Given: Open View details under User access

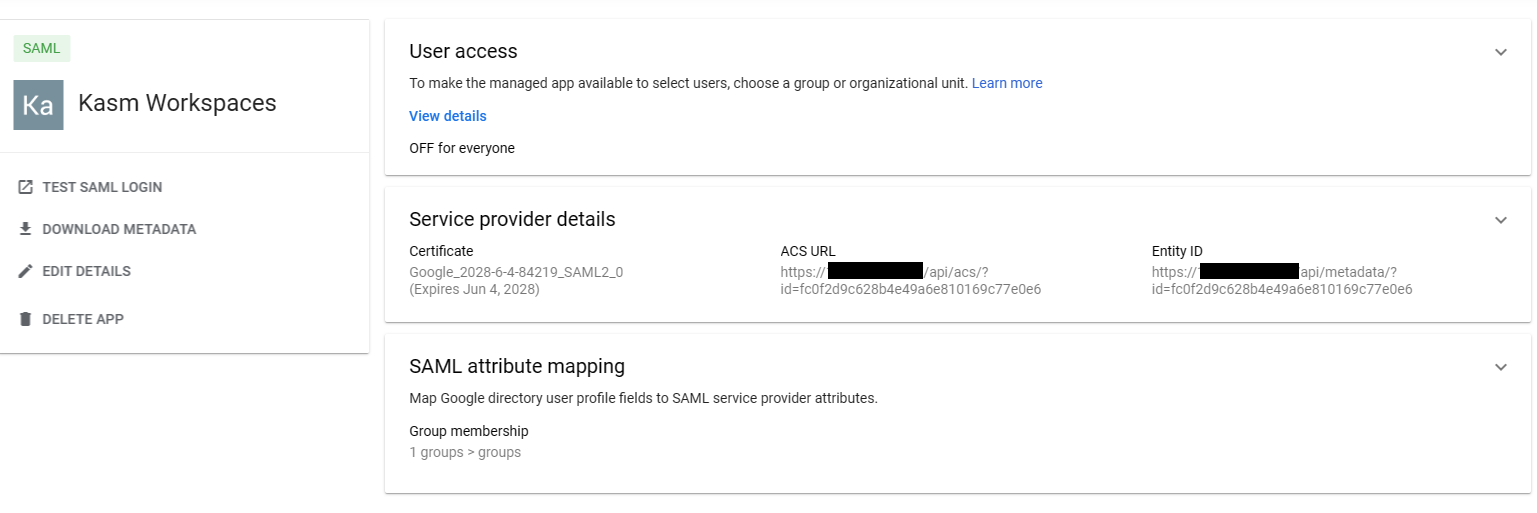Looking at the screenshot, I should tap(447, 116).
